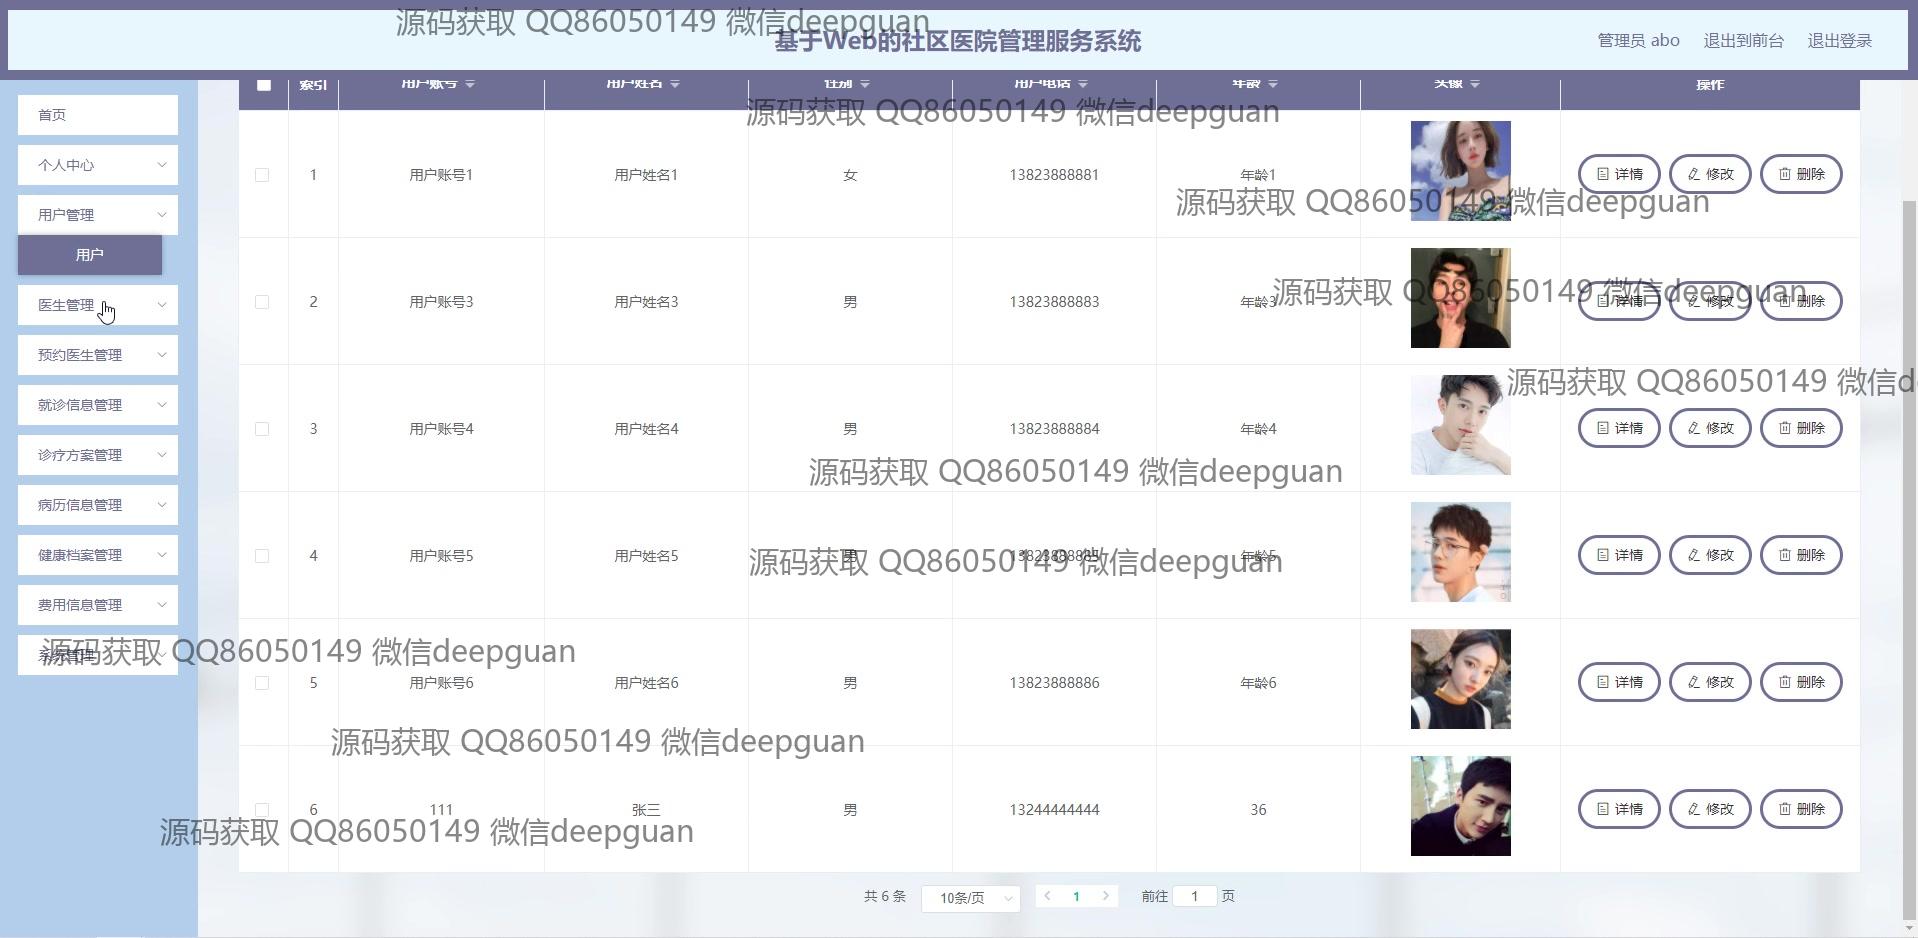Image resolution: width=1918 pixels, height=938 pixels.
Task: Edit the user 用户账号5 row
Action: (x=1709, y=555)
